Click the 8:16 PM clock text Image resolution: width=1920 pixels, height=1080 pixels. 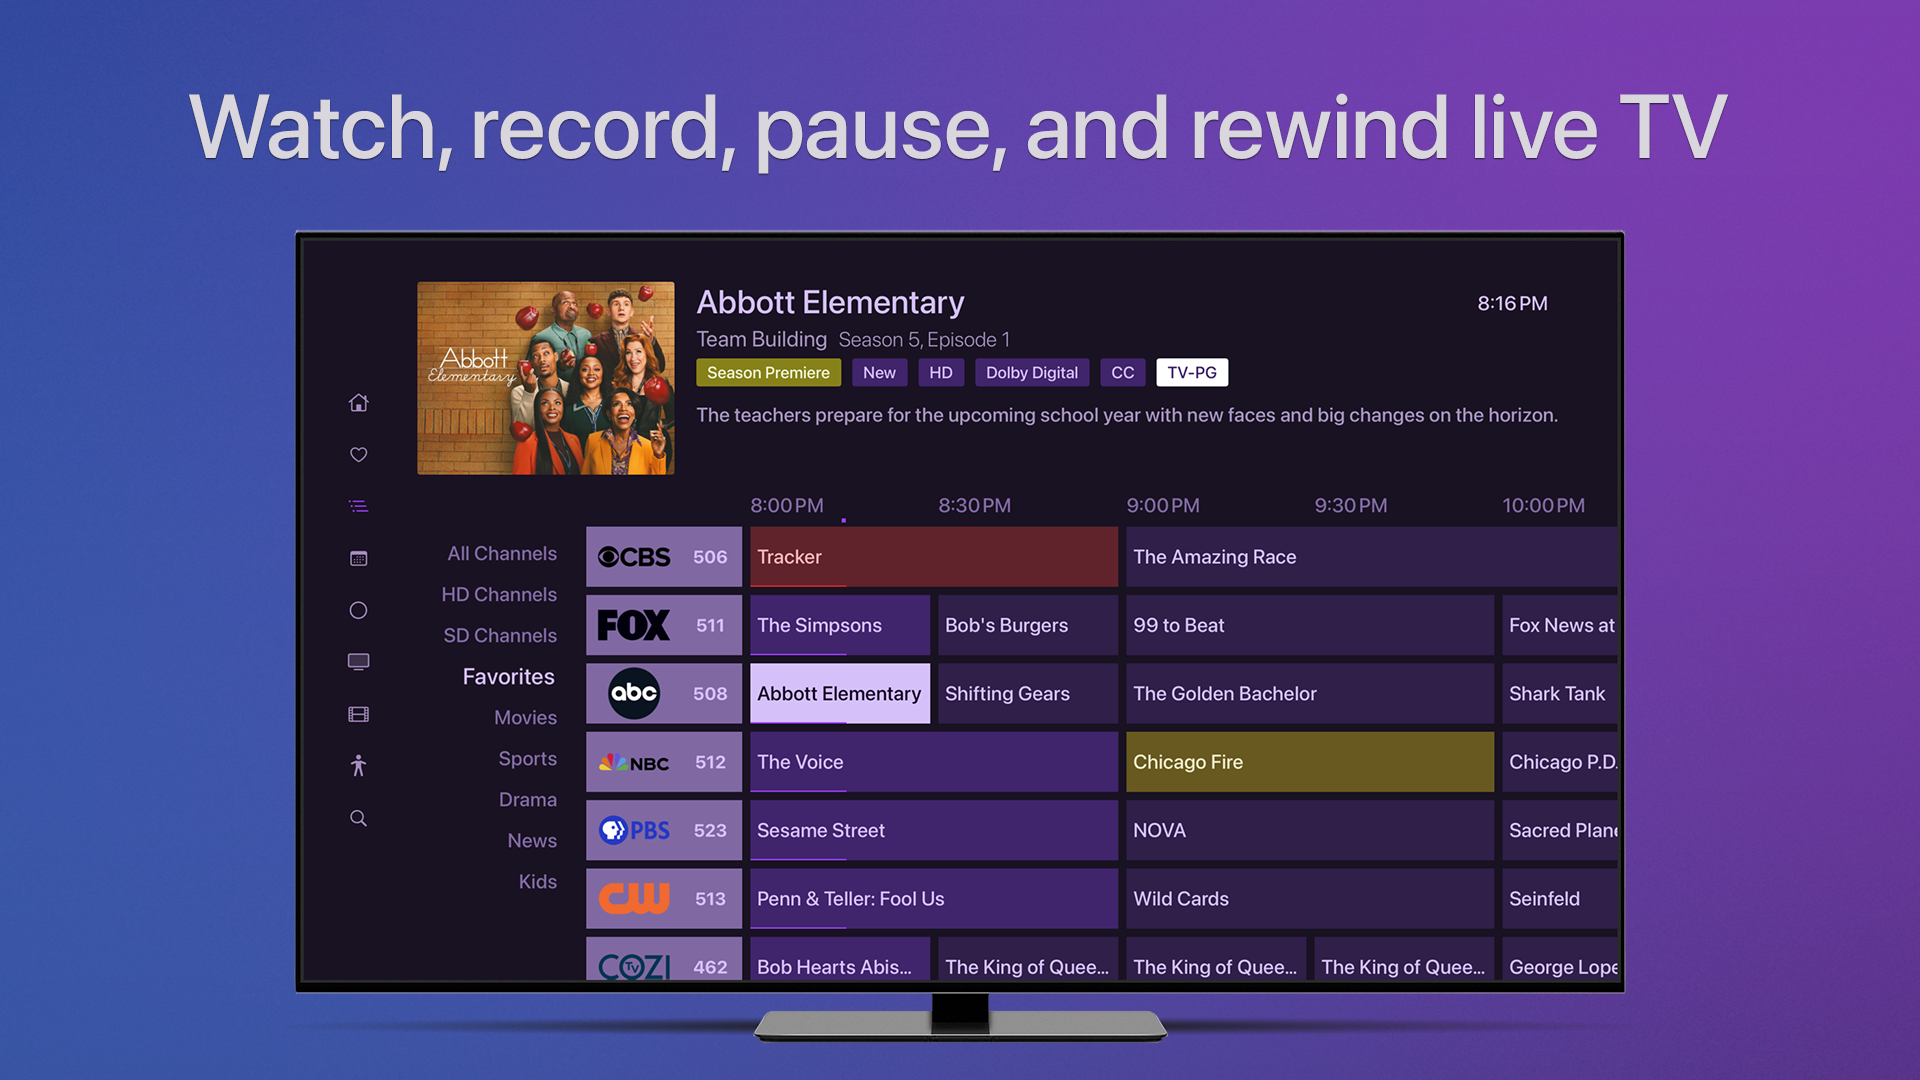point(1512,303)
